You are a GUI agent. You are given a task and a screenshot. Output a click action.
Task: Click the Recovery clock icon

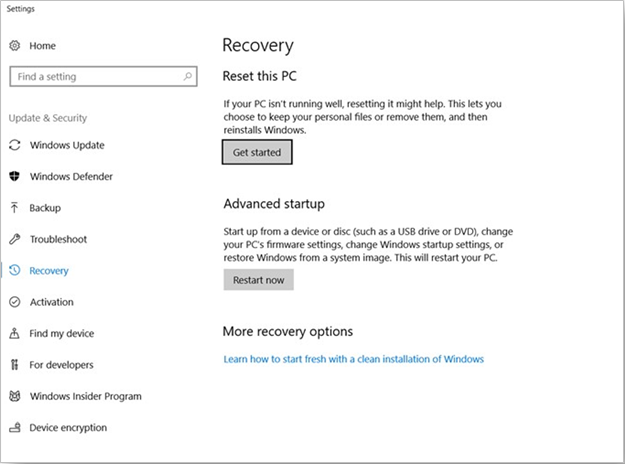pyautogui.click(x=15, y=270)
